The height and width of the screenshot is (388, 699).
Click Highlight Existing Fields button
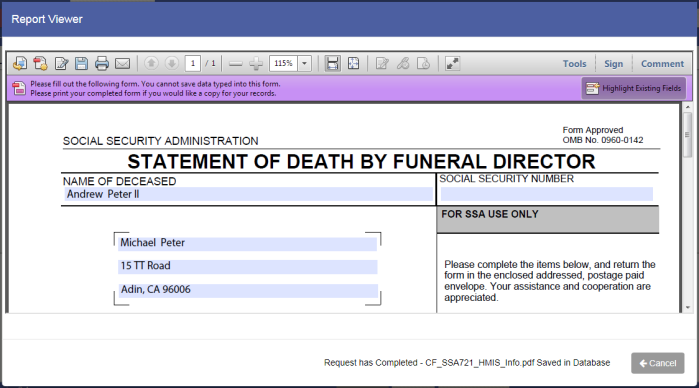(633, 88)
